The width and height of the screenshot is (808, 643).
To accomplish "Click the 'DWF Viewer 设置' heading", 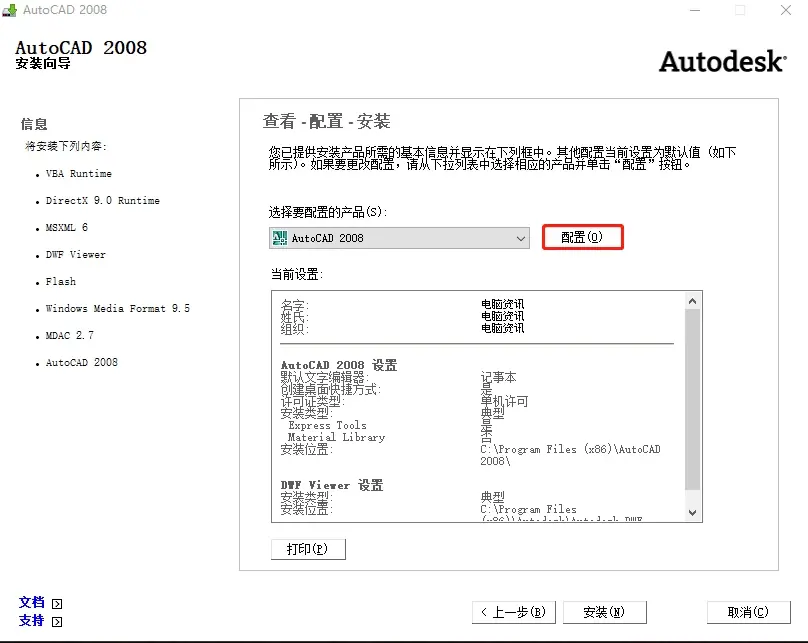I will [332, 485].
